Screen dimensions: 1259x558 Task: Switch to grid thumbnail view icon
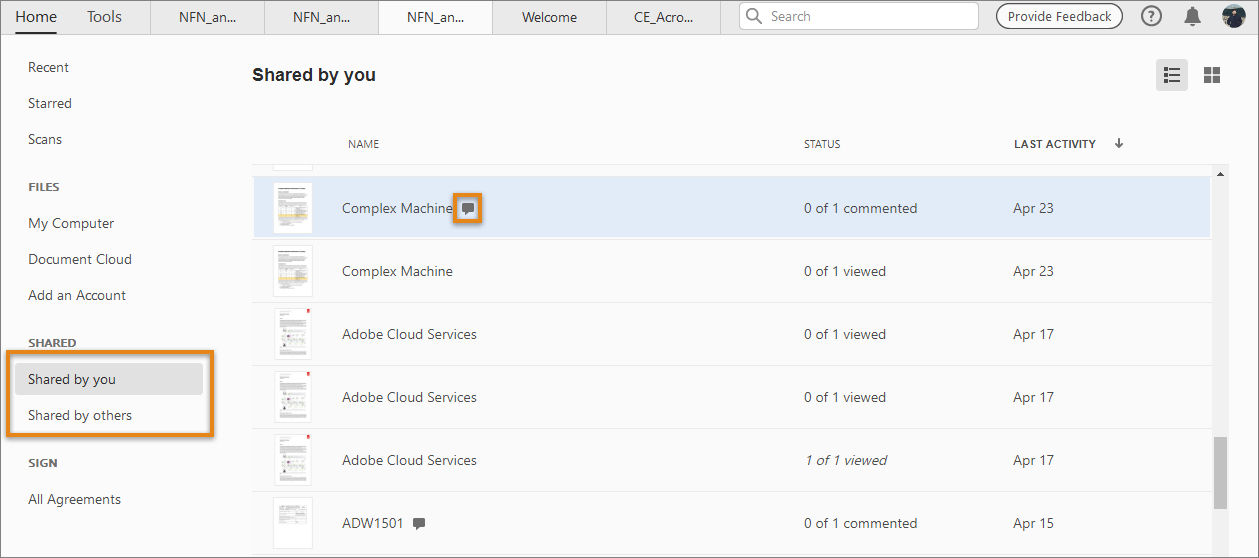1212,75
